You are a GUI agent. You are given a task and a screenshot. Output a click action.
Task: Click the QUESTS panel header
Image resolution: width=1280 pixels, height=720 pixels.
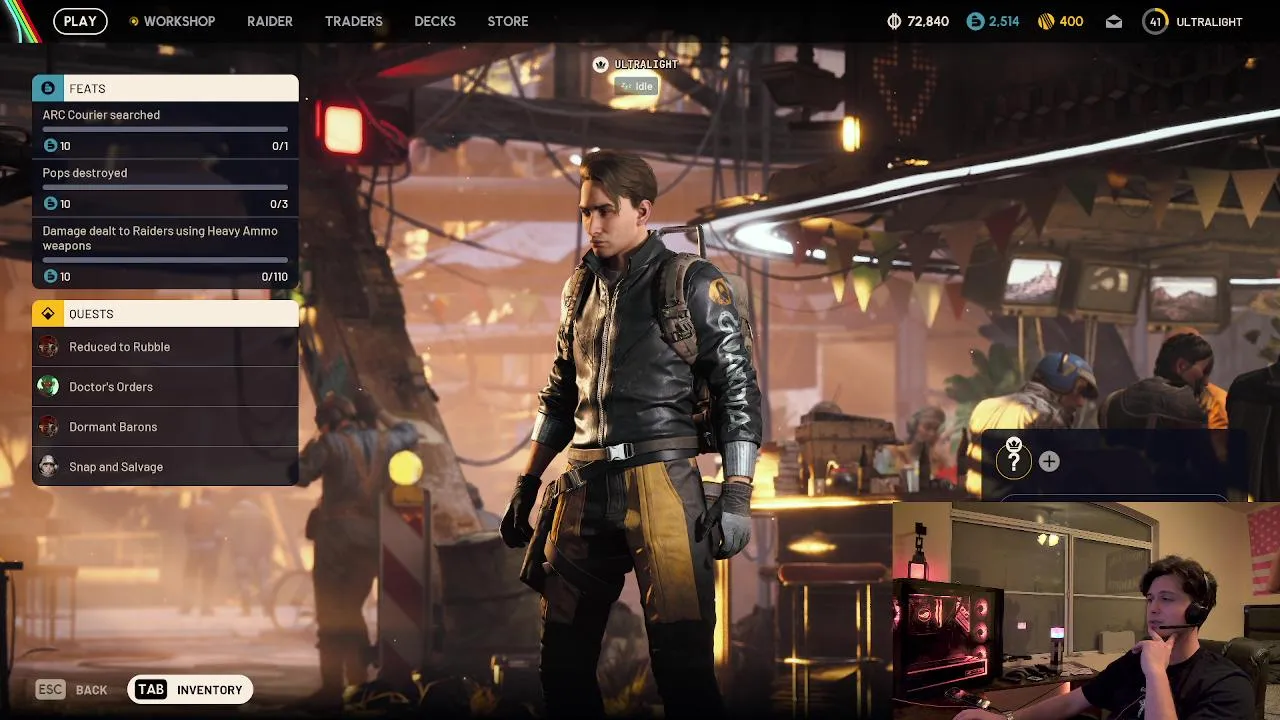[x=165, y=314]
